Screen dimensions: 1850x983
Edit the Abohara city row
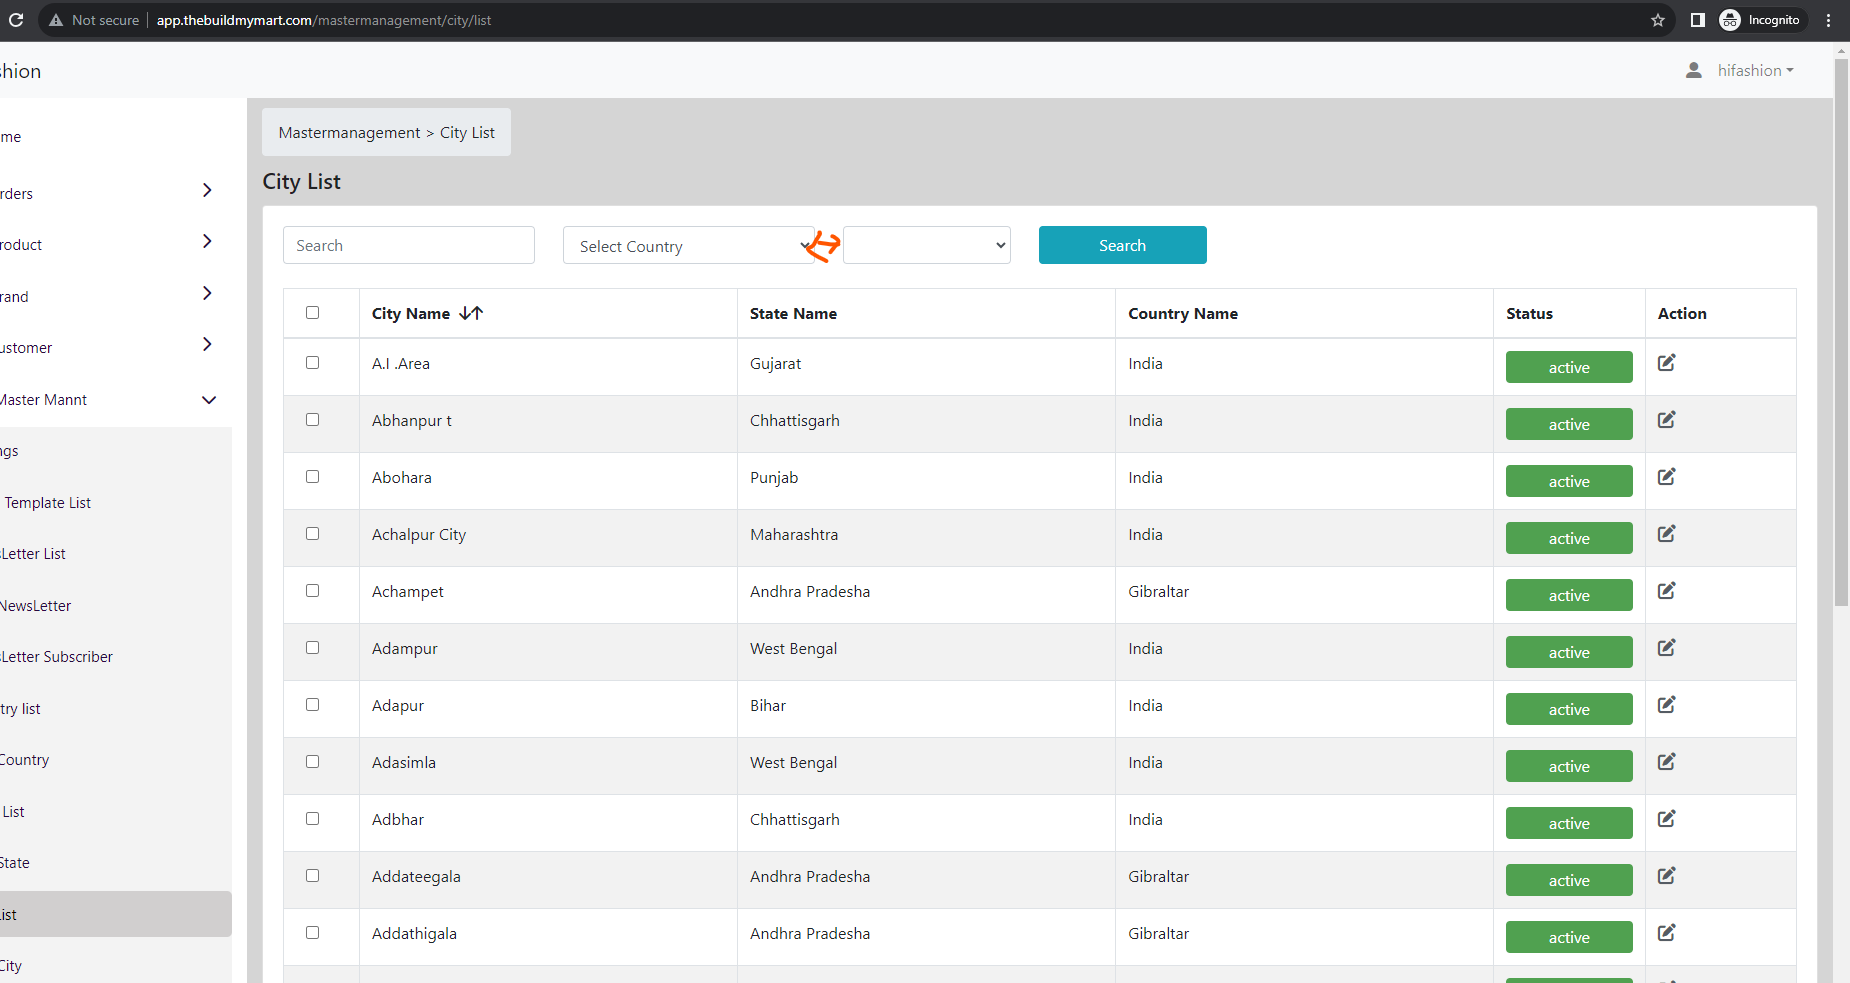(1666, 477)
